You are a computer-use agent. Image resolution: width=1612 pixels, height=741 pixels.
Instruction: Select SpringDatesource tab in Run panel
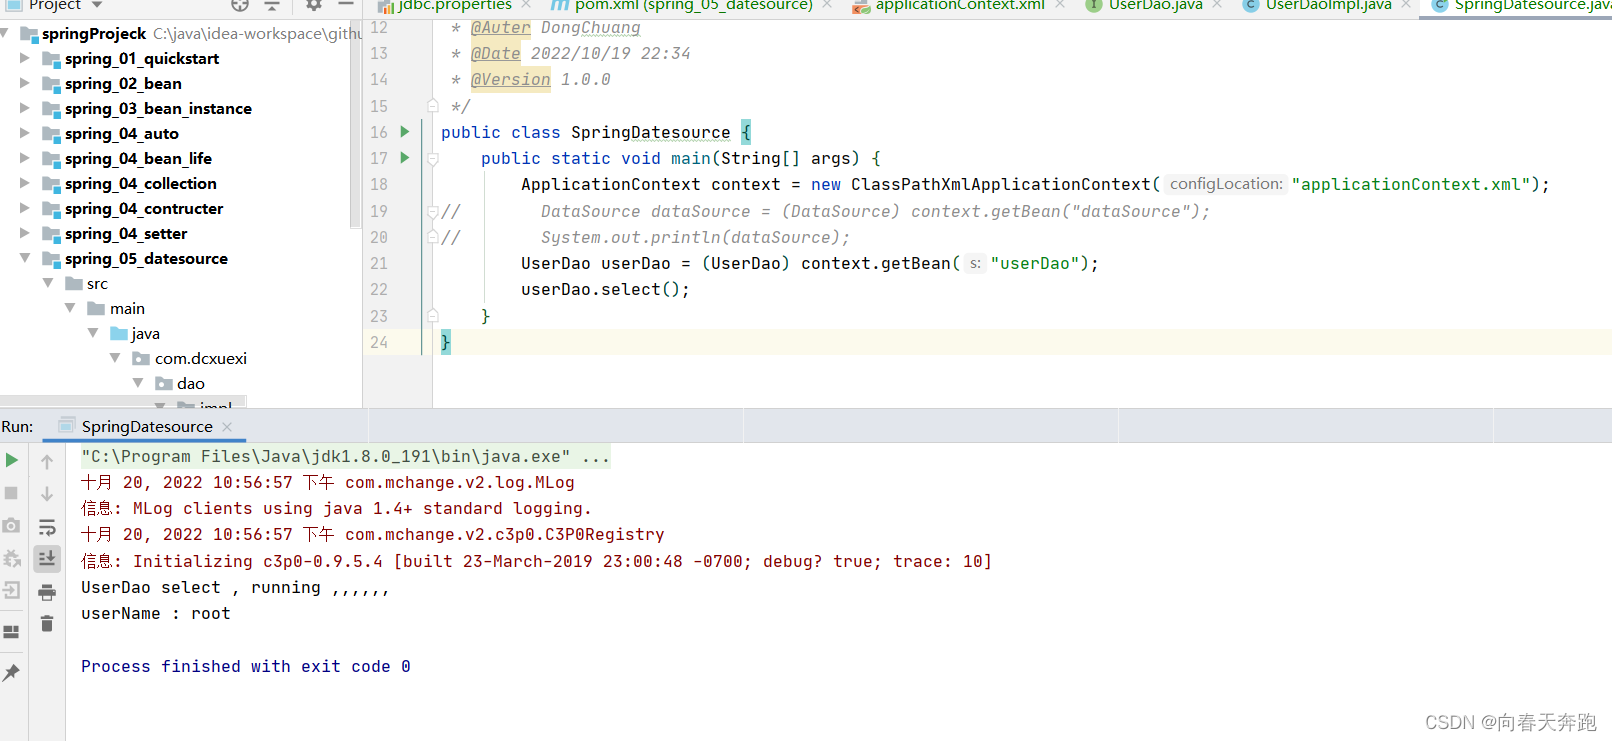click(x=147, y=427)
